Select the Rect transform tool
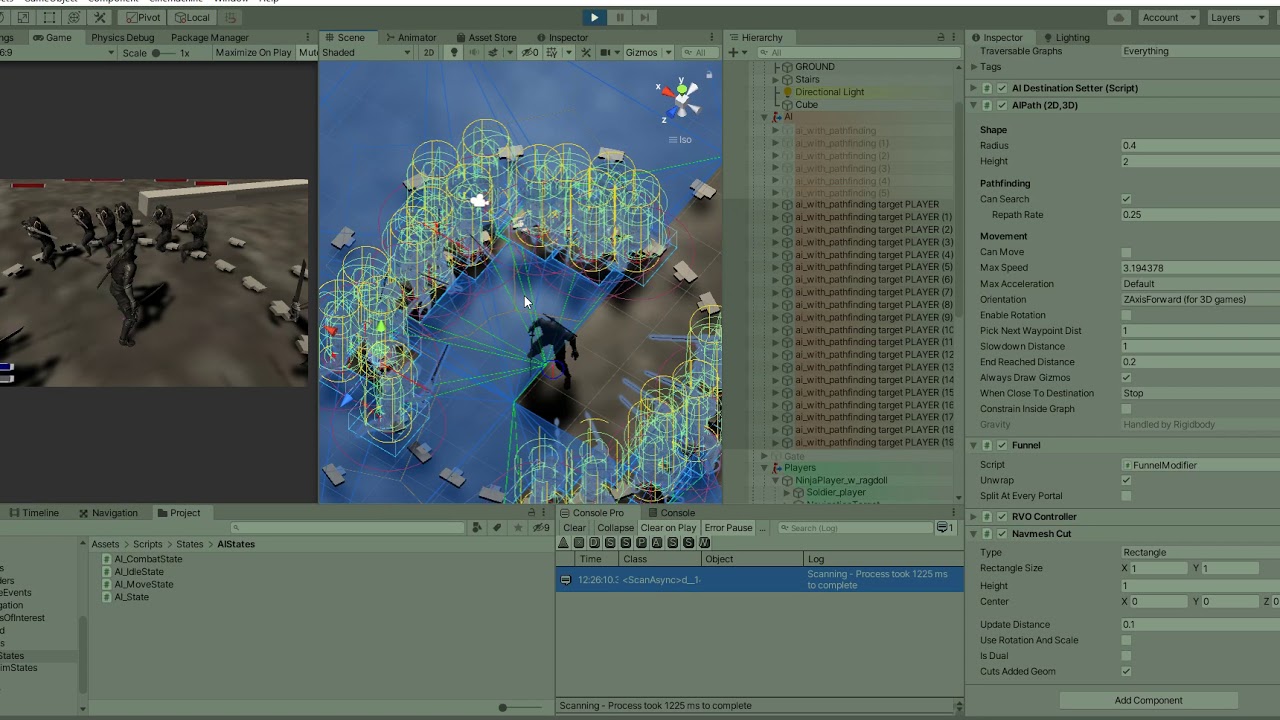The image size is (1280, 720). pyautogui.click(x=49, y=17)
